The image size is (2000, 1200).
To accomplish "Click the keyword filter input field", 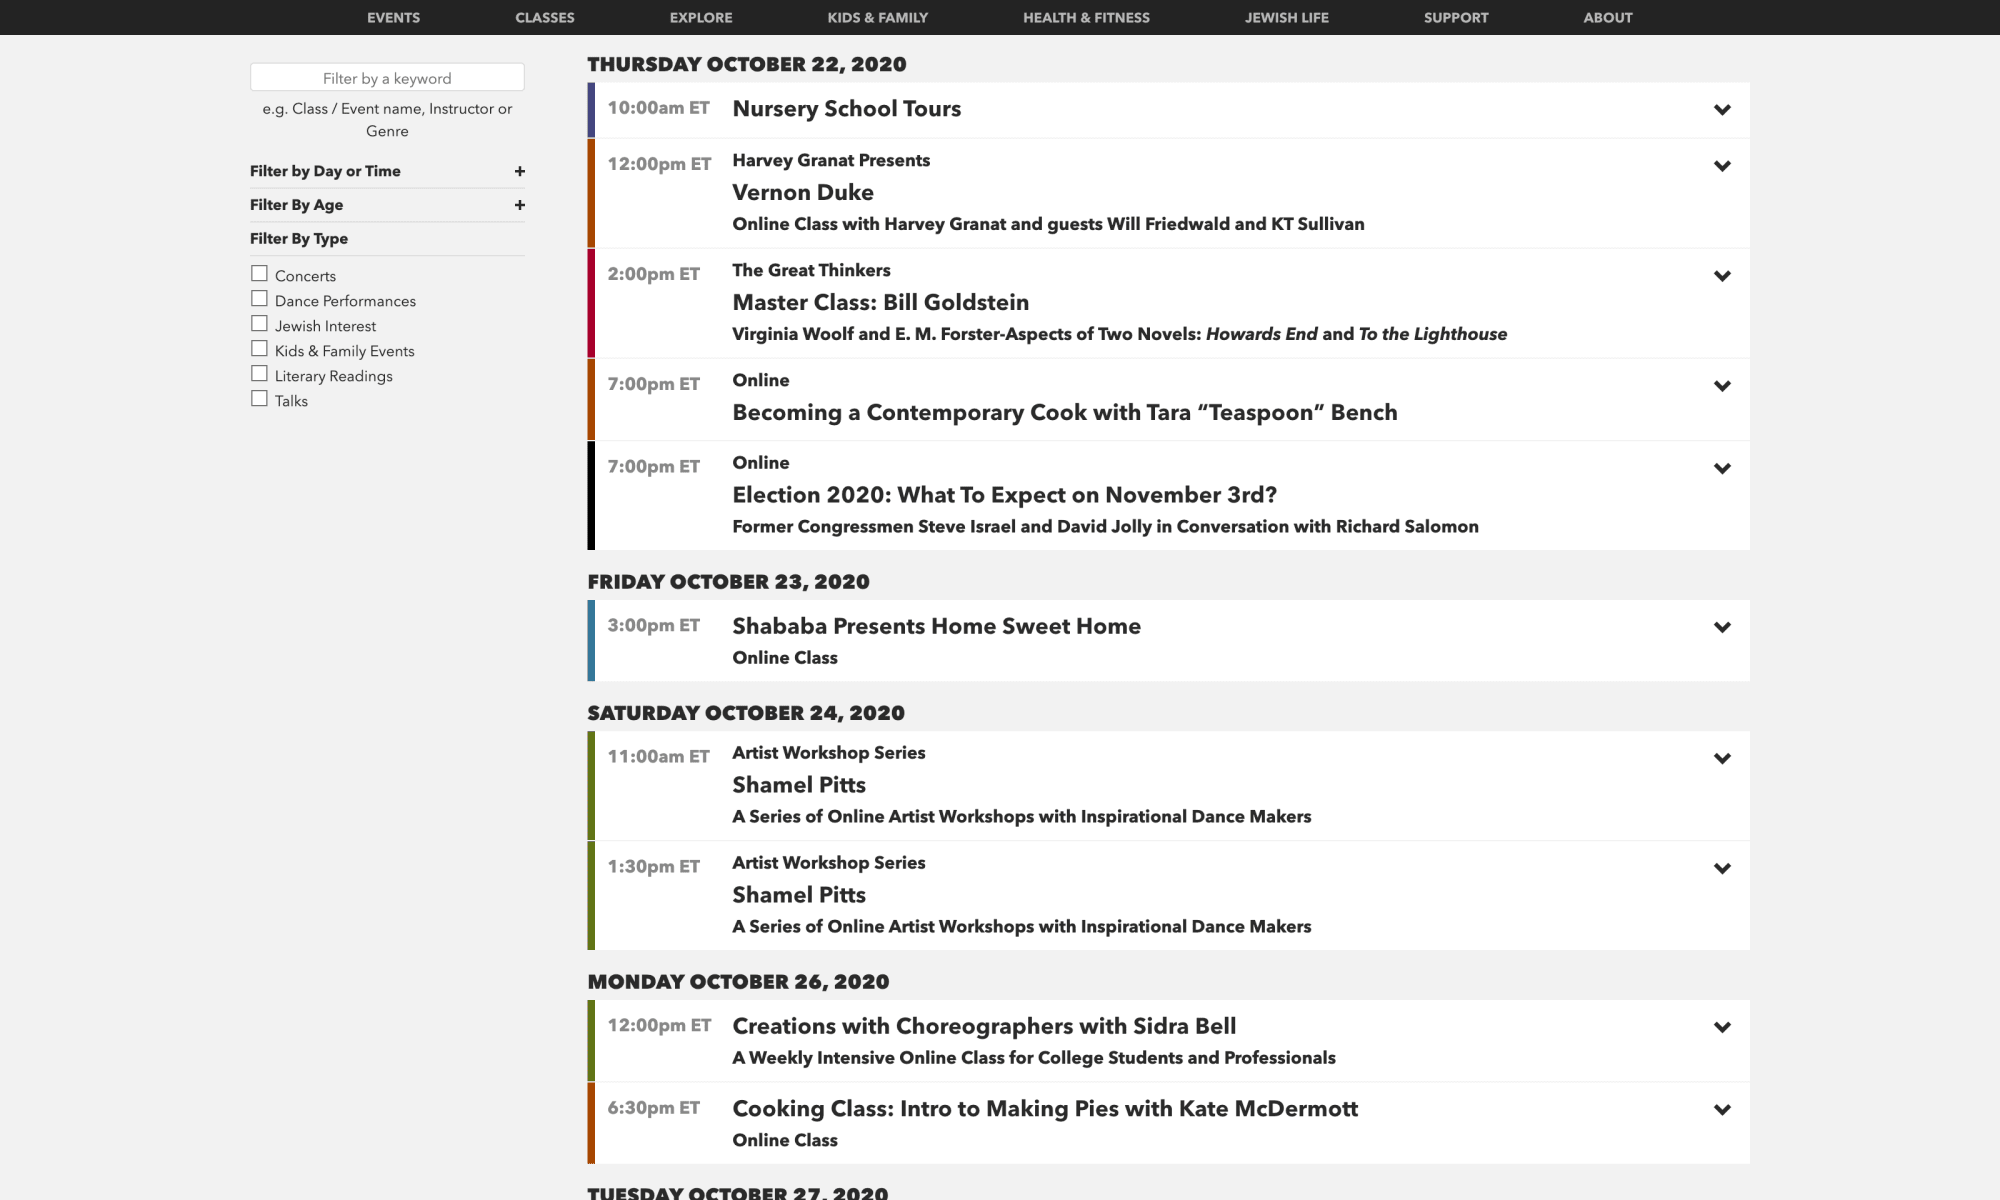I will [x=386, y=77].
